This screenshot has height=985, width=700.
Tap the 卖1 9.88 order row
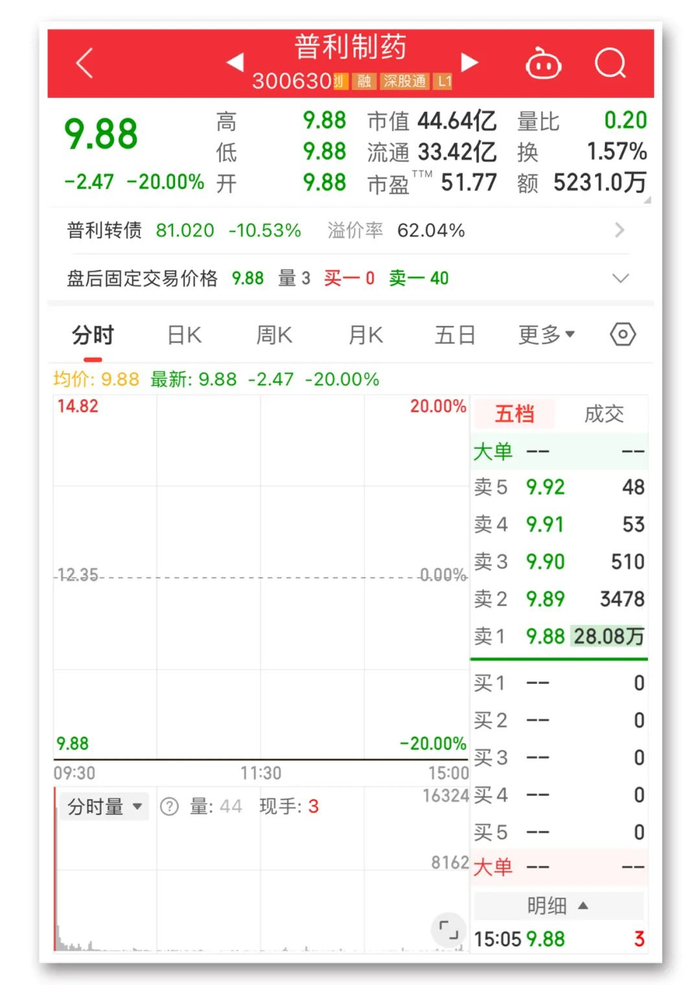[x=559, y=636]
